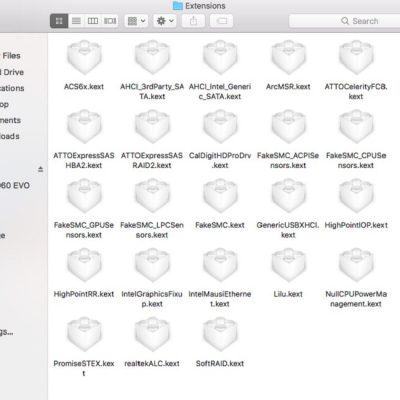Open the gear action menu

pos(165,21)
